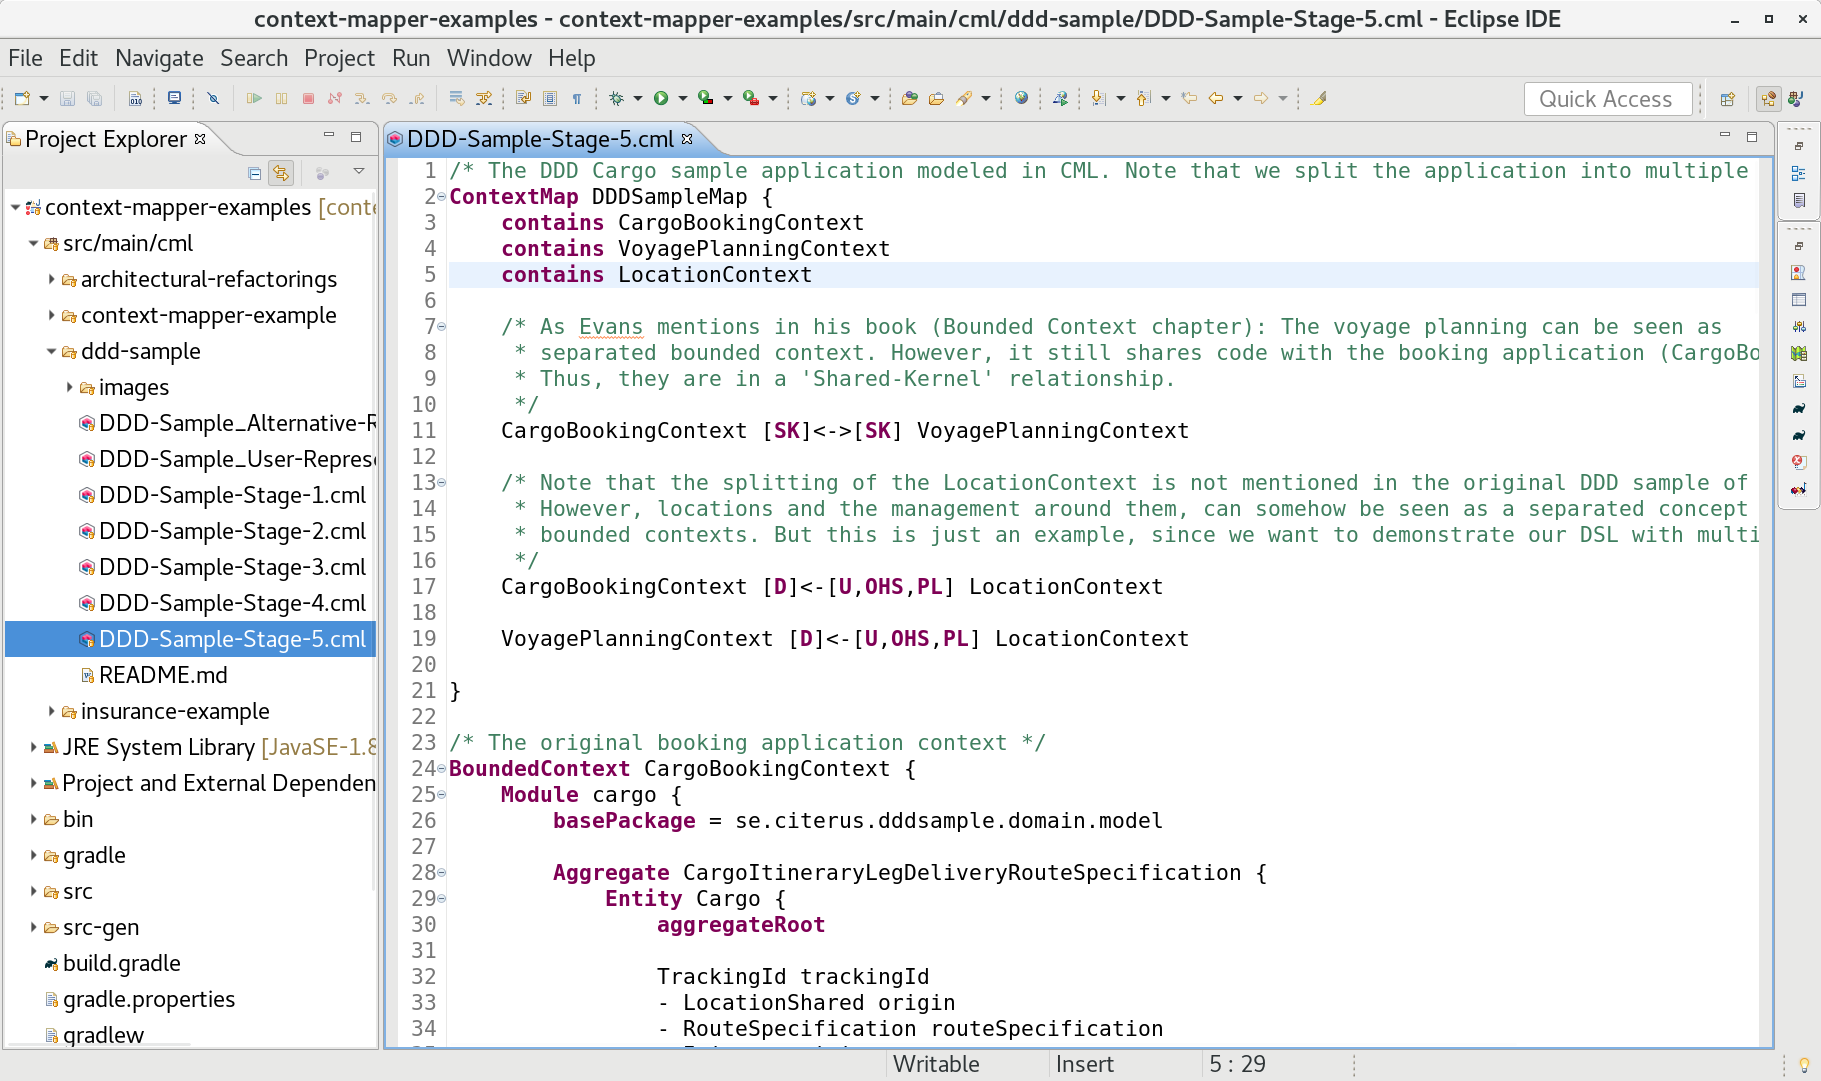Open DDD-Sample-Stage-1.cml in the tree
Screen dimensions: 1821x1081
coord(232,496)
